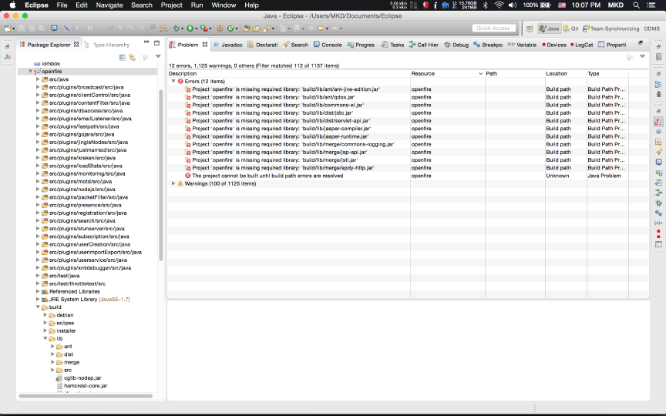This screenshot has width=666, height=416.
Task: Select the cglib-nodep.jar file
Action: (x=82, y=378)
